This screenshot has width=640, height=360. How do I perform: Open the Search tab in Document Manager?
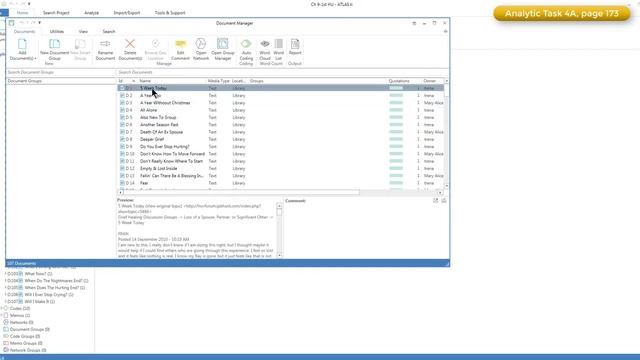pos(109,31)
